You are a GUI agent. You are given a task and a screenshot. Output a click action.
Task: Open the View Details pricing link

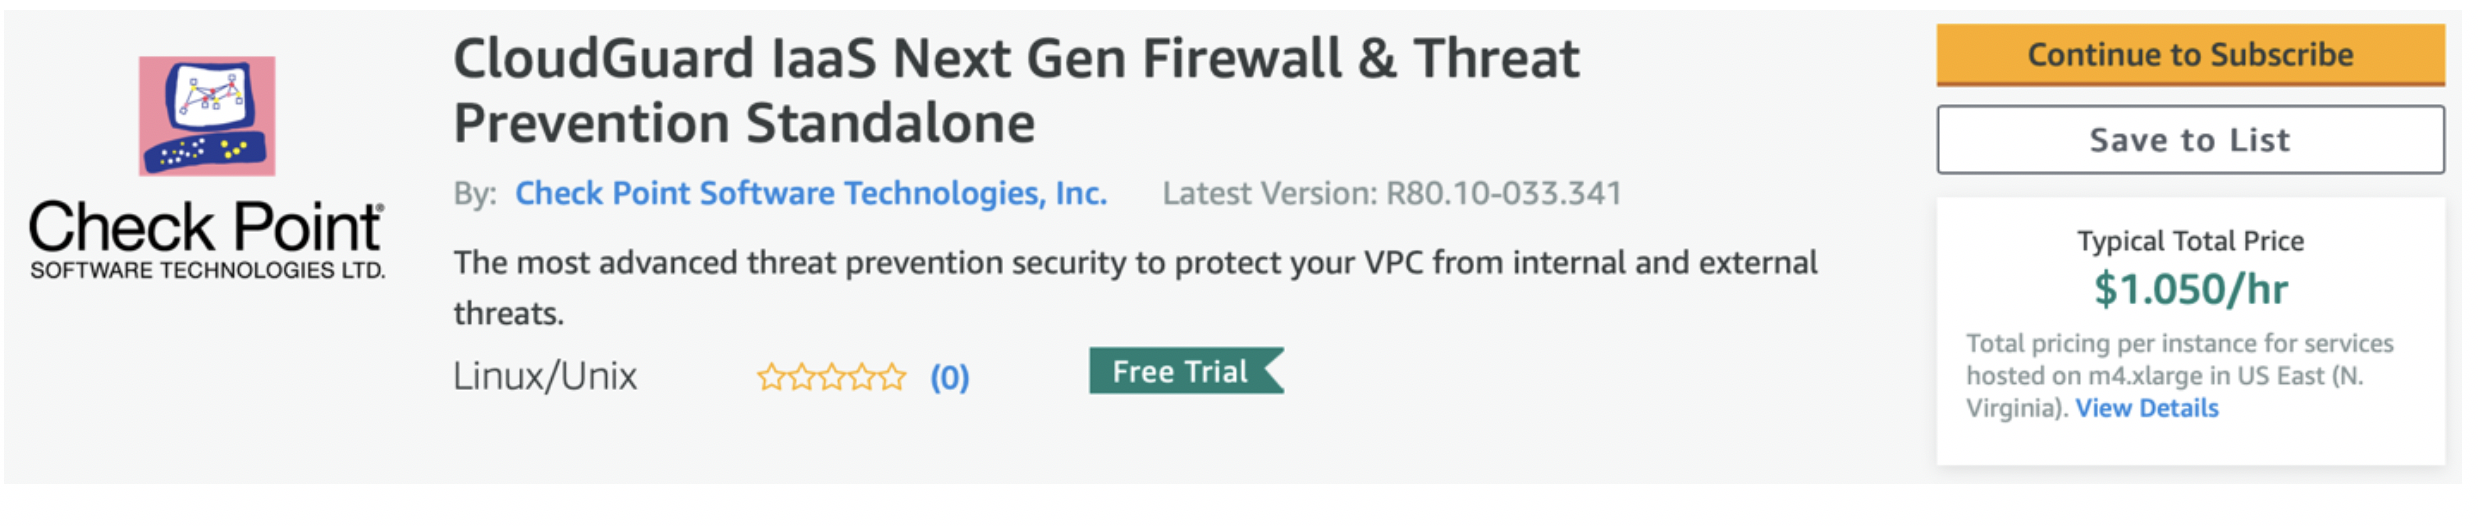pos(2146,408)
